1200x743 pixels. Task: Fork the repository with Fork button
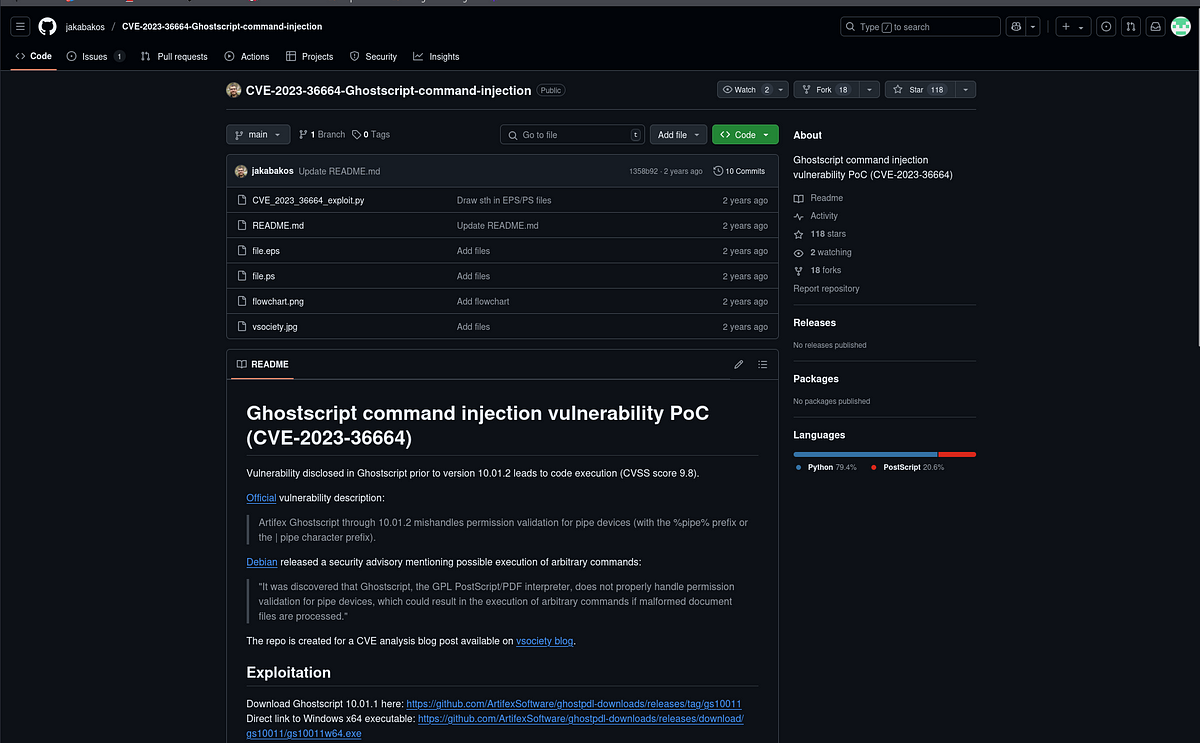point(825,90)
